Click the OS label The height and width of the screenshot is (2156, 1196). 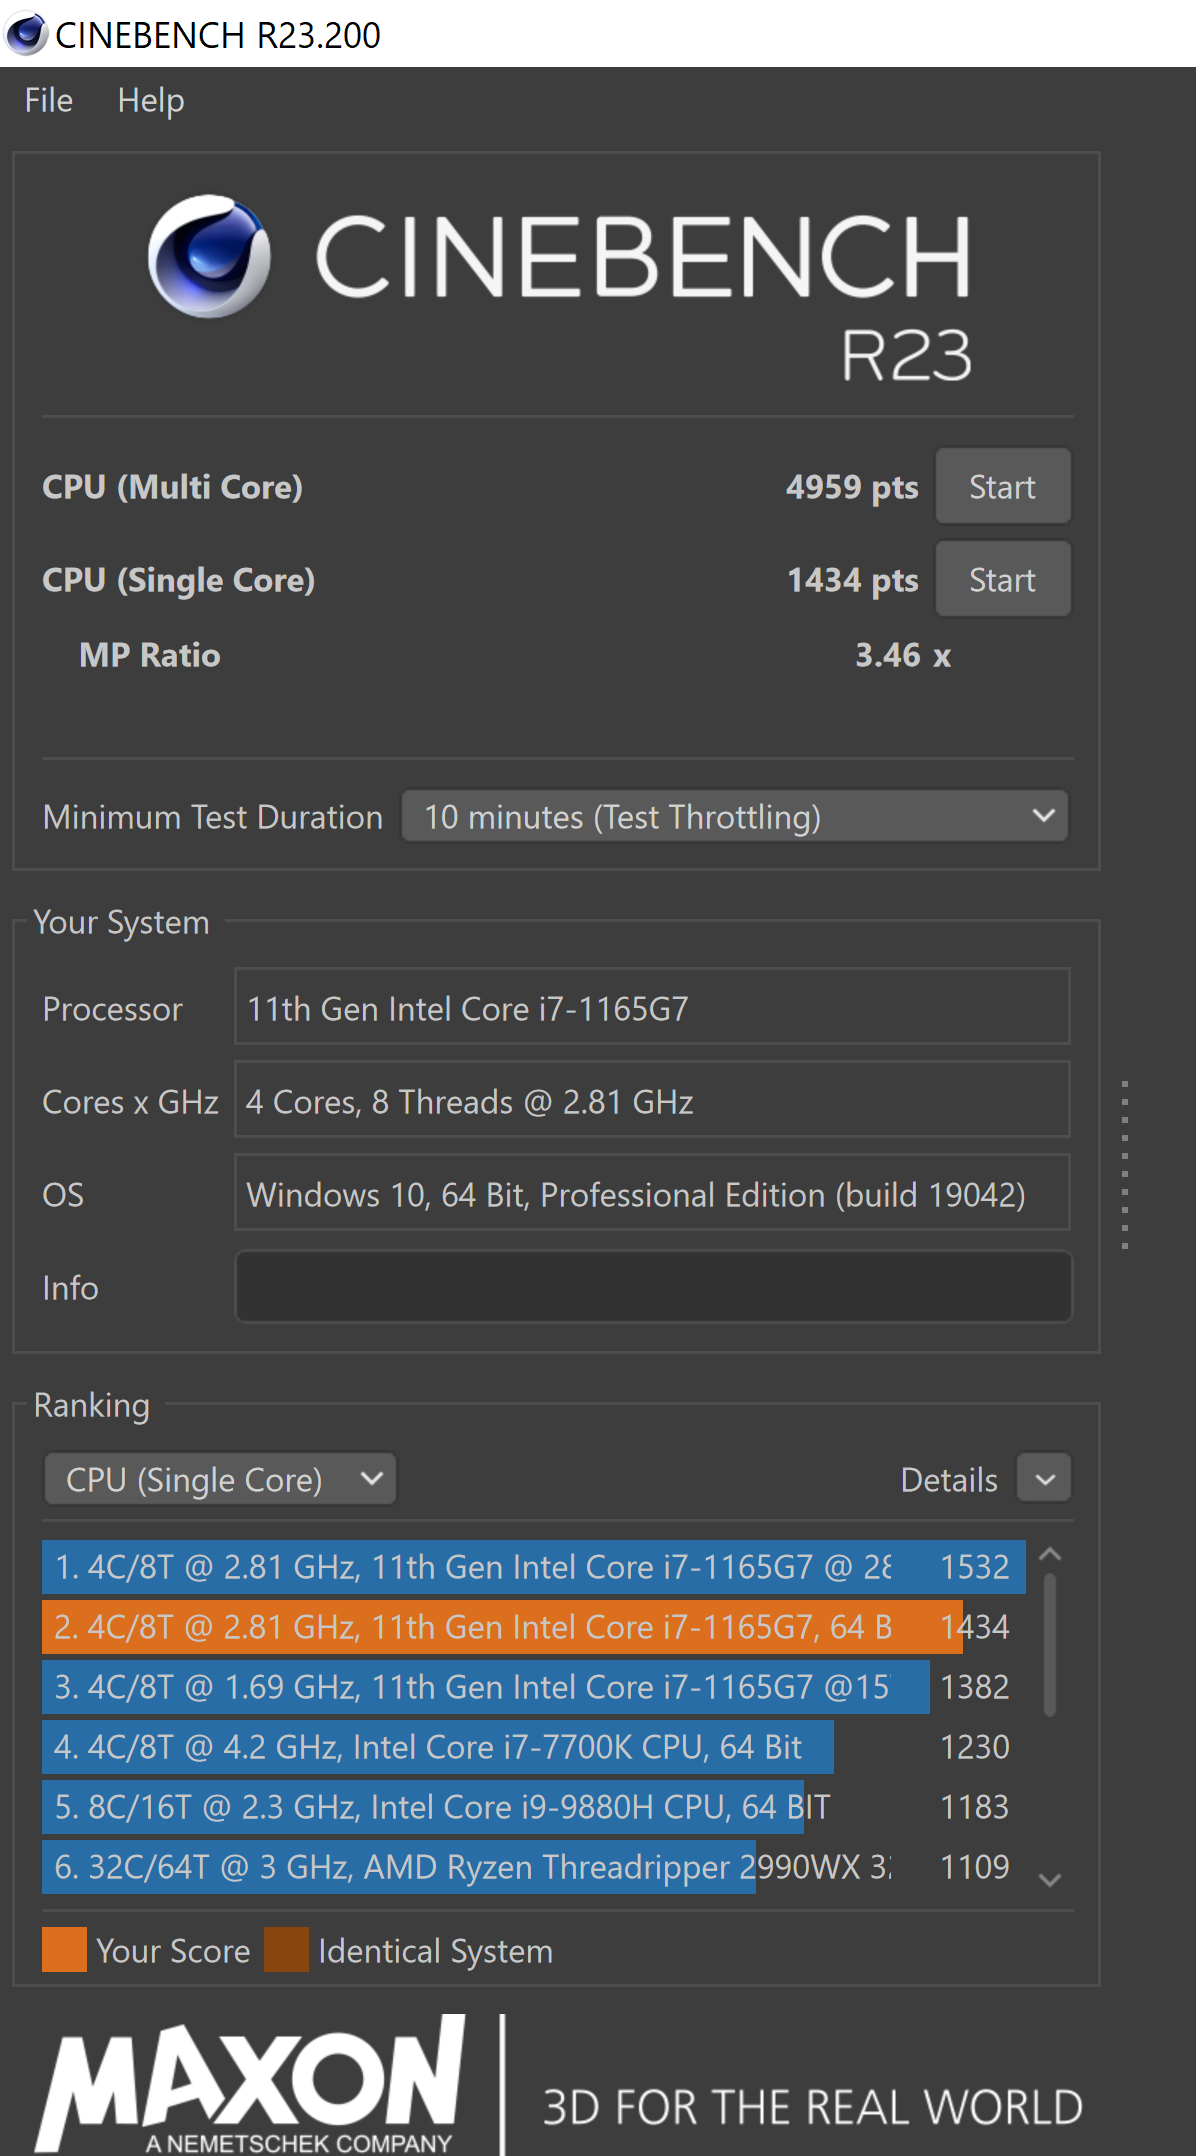coord(63,1195)
